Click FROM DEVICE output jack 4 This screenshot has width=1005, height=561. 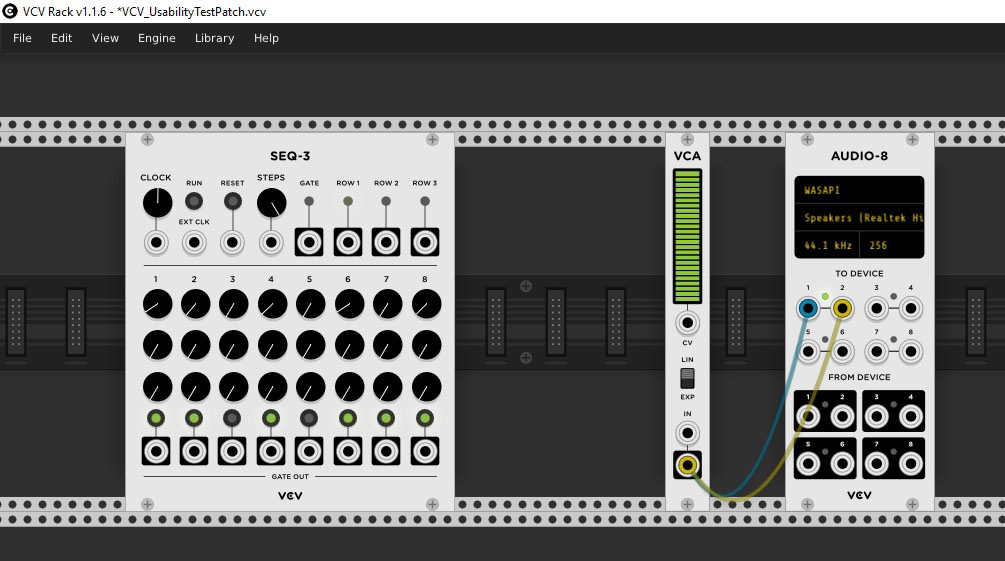(910, 417)
